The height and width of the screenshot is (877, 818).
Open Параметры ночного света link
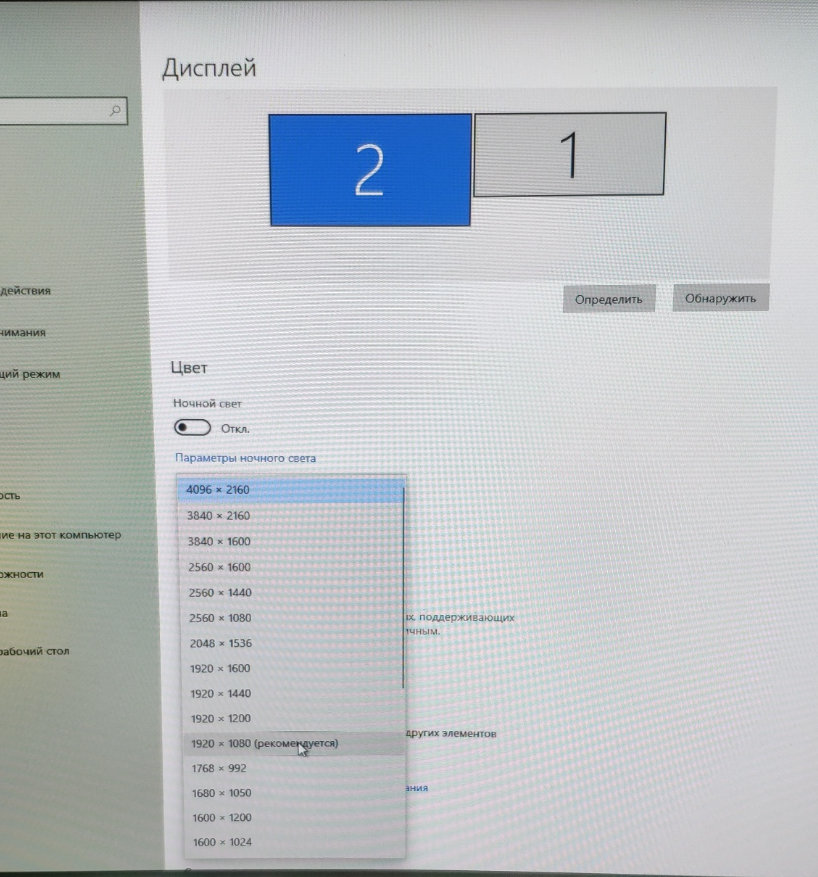coord(245,458)
